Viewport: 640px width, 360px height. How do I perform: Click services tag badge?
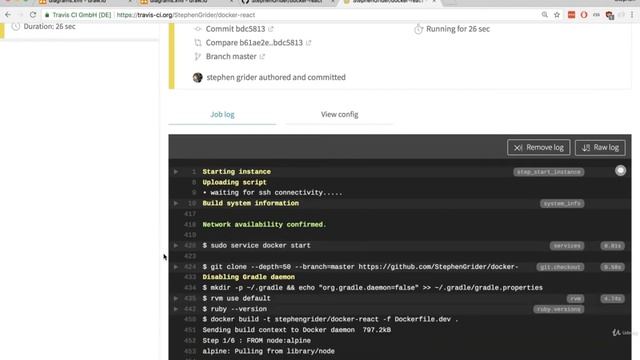click(x=567, y=246)
